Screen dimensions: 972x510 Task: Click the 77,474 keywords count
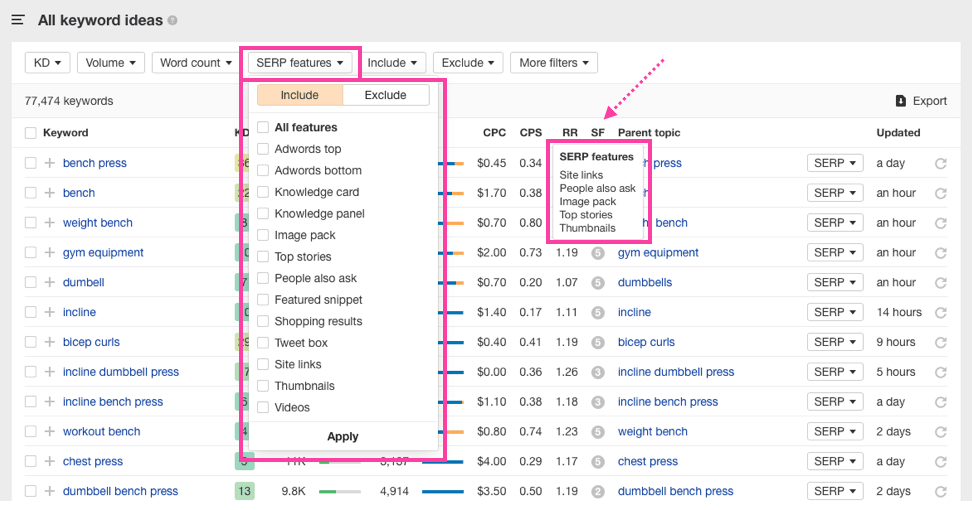click(69, 101)
